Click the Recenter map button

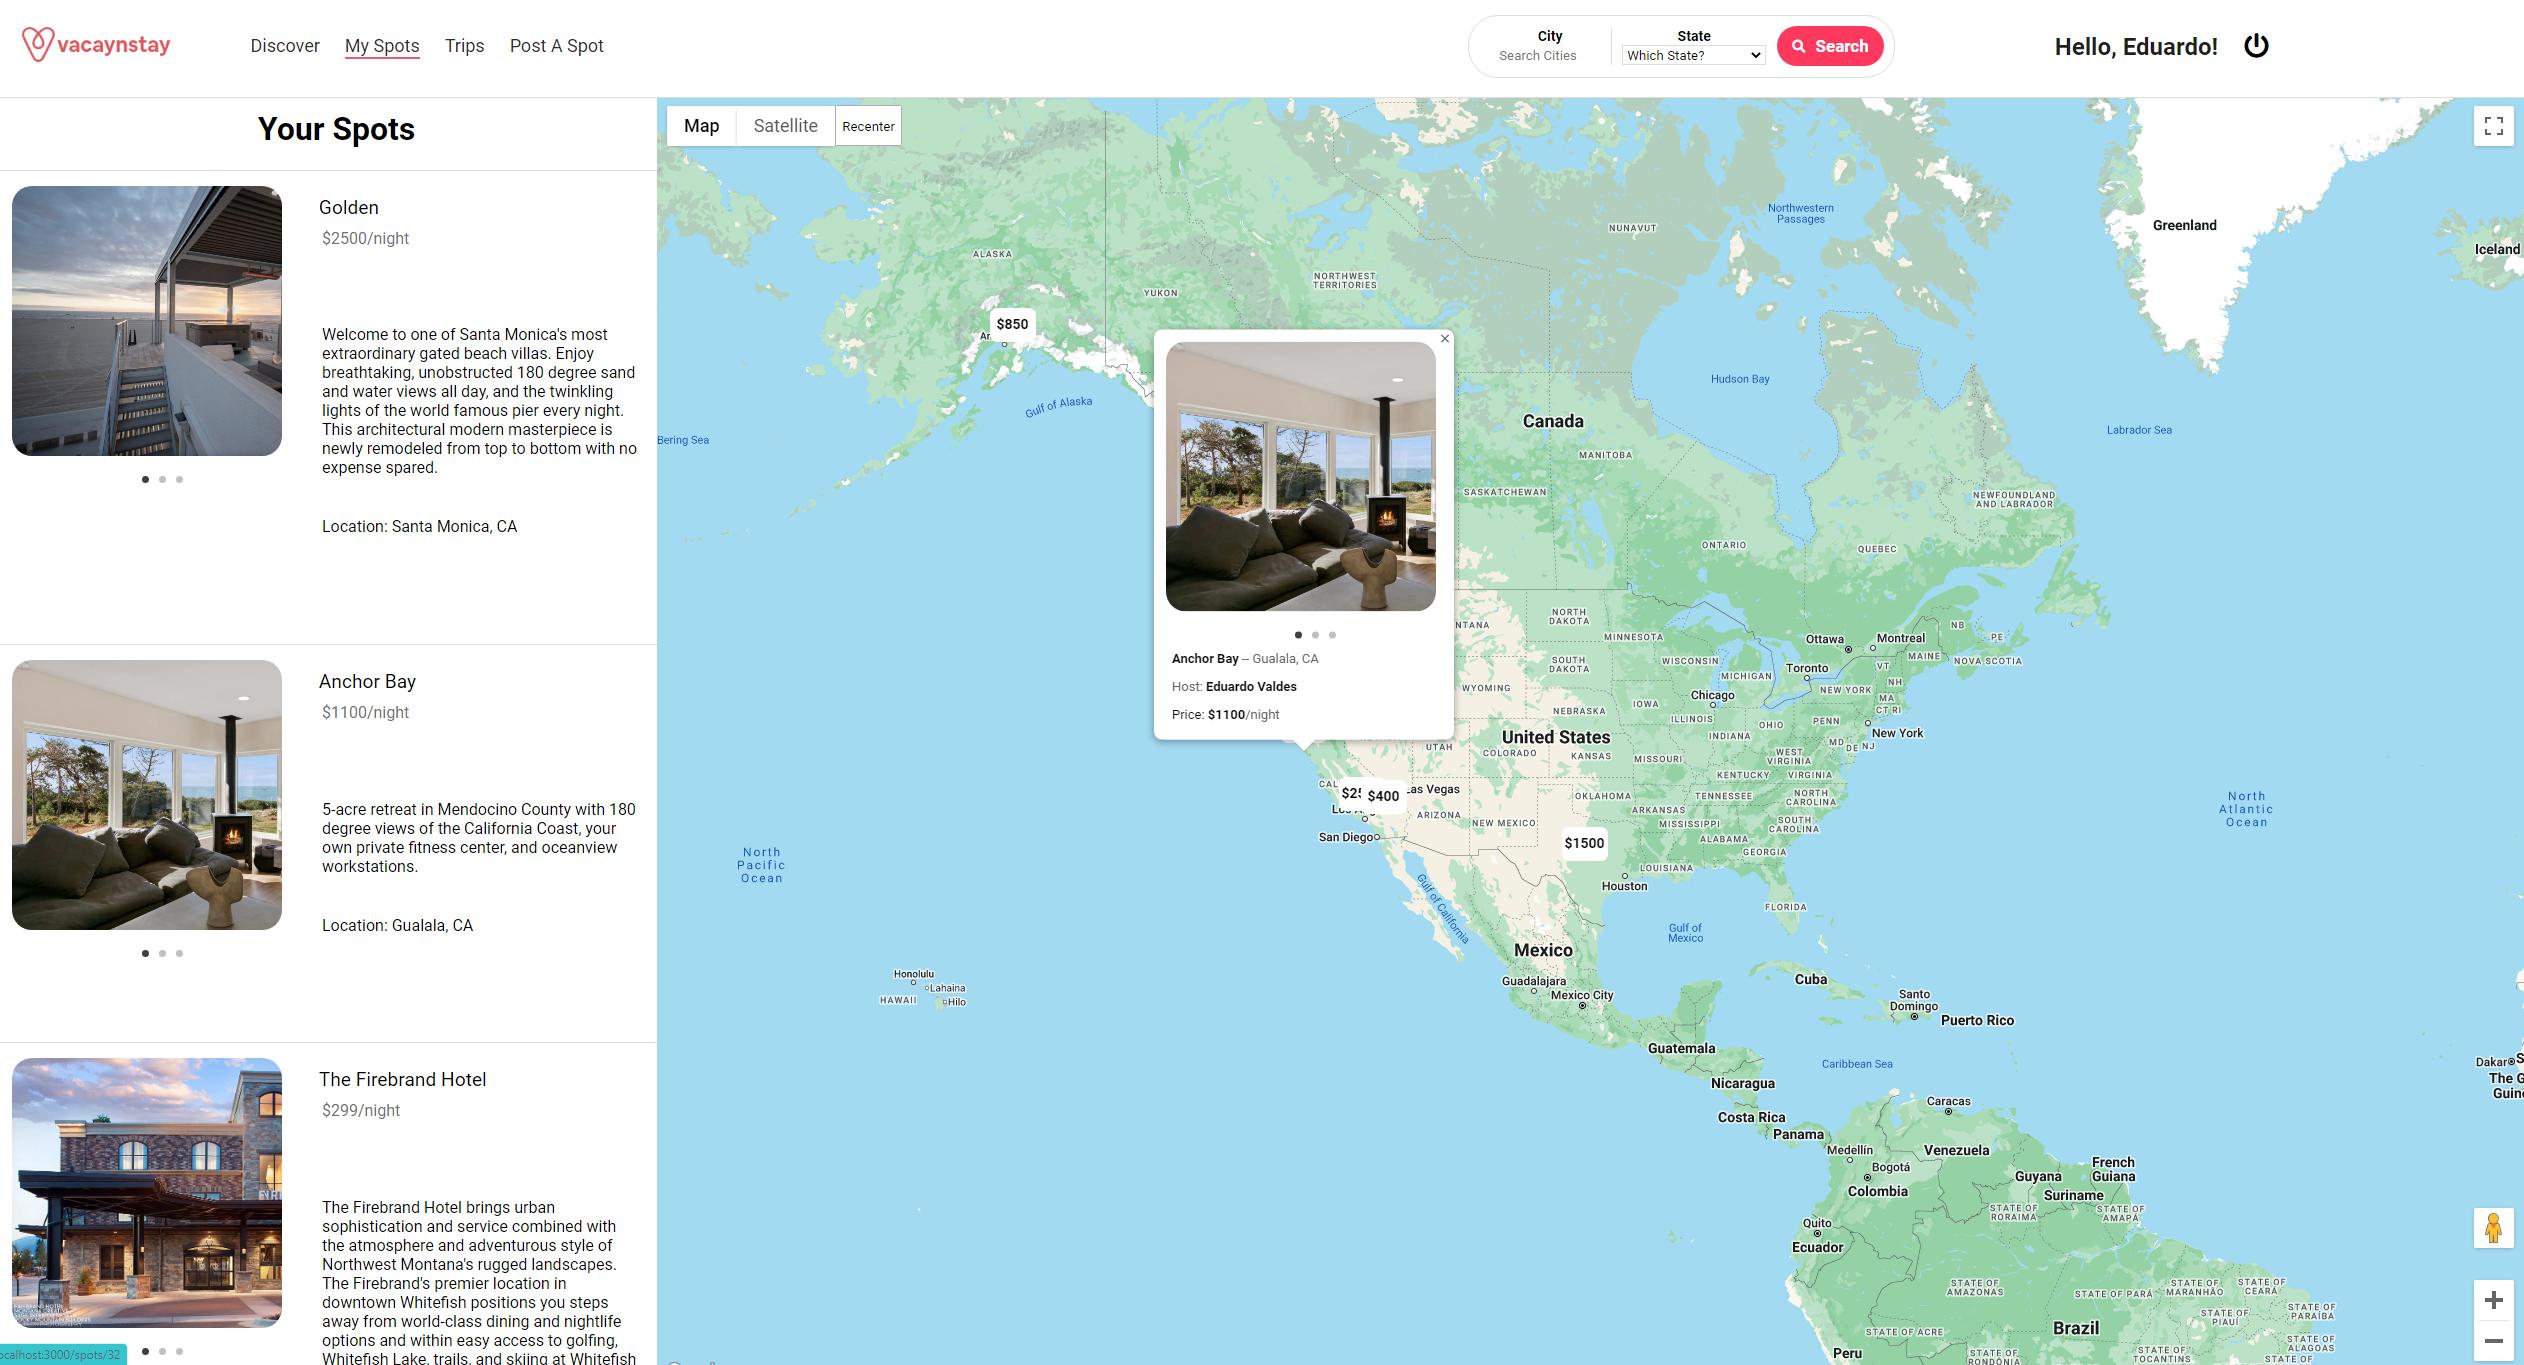[868, 126]
